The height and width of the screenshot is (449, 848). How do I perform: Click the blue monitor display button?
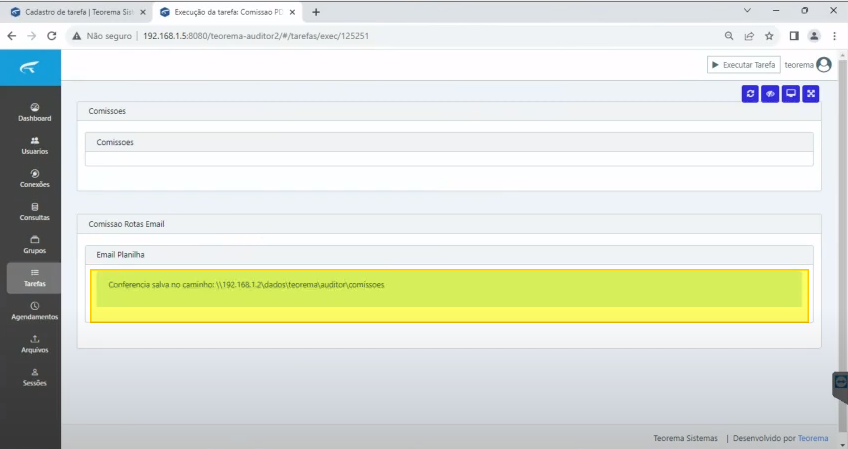click(791, 94)
